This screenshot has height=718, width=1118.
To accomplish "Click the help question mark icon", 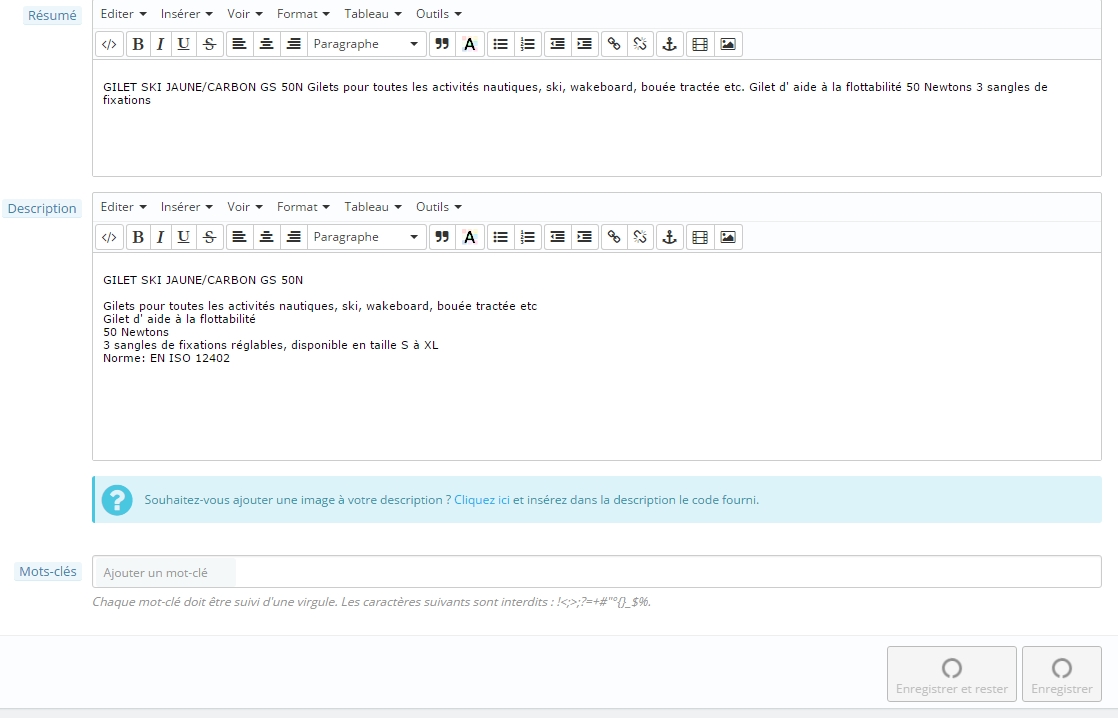I will pyautogui.click(x=117, y=500).
